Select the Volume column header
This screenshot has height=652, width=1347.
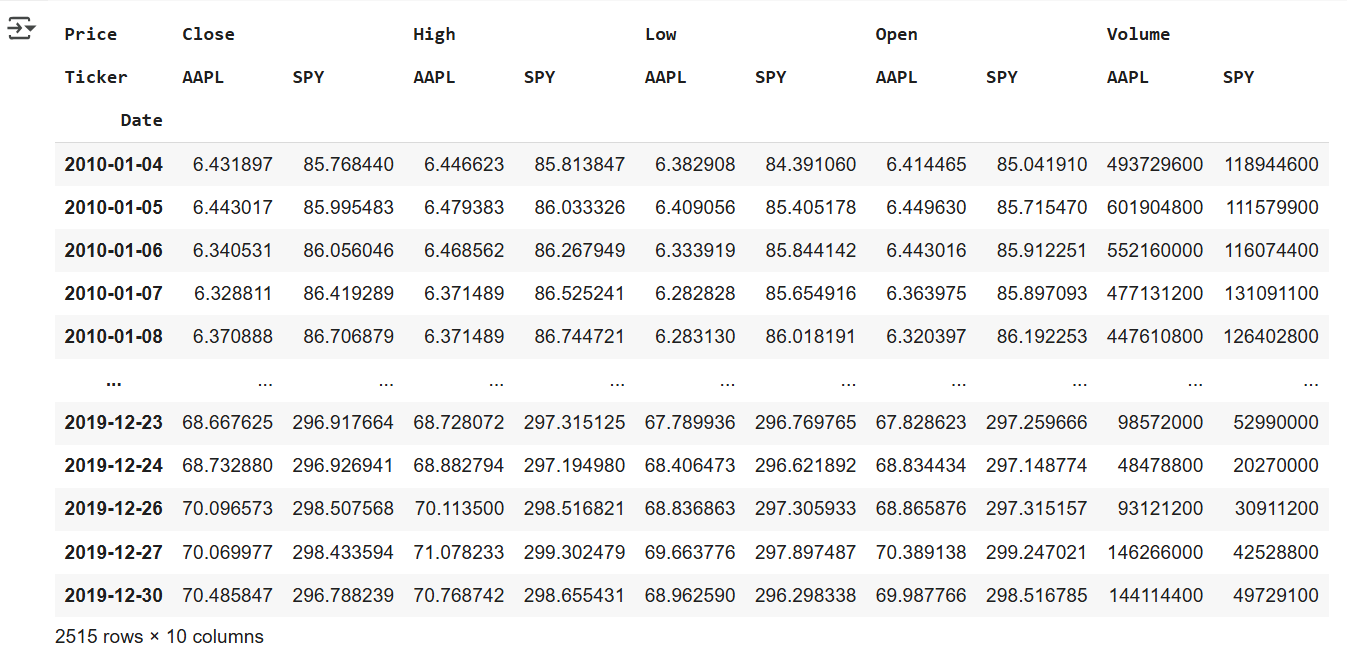(x=1138, y=34)
